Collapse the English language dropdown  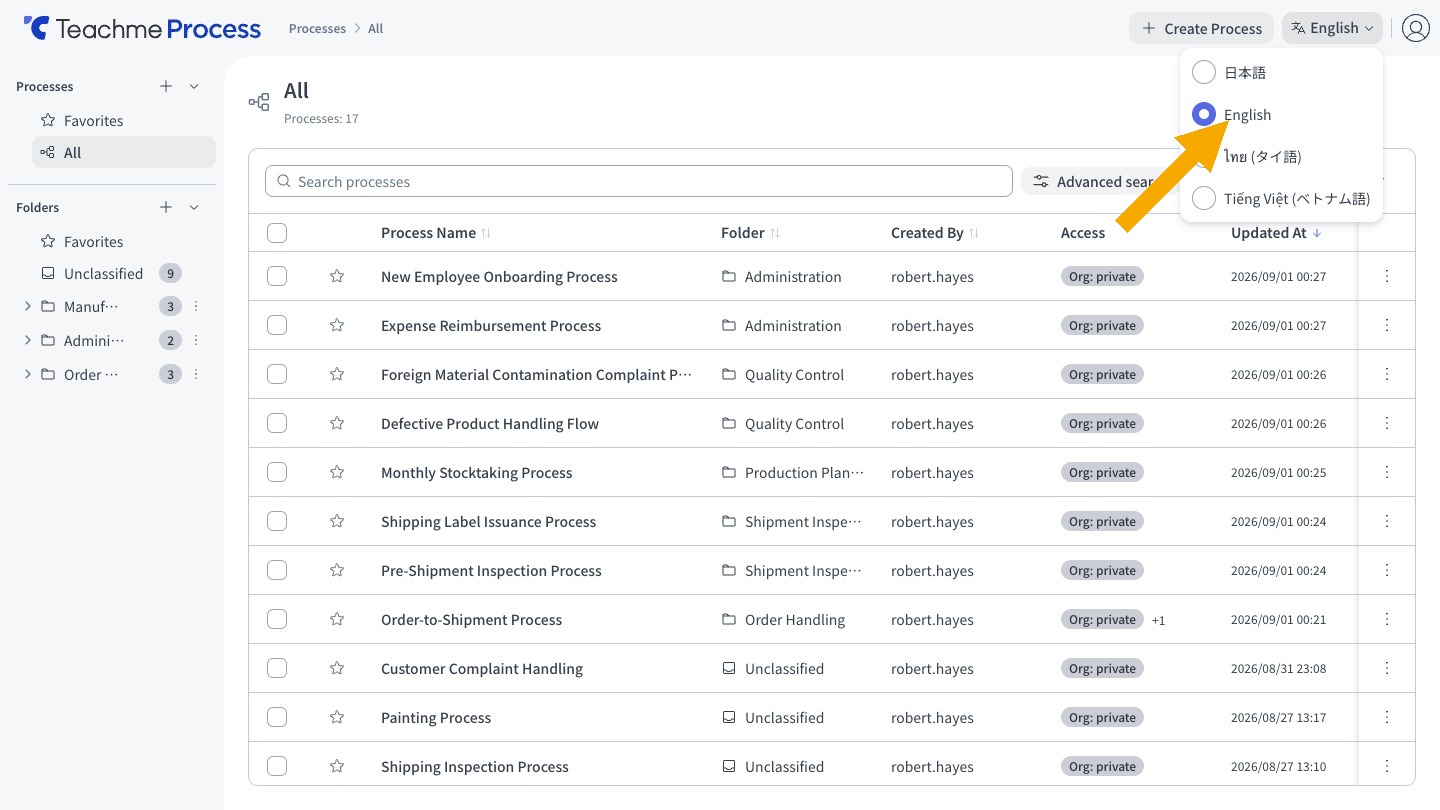[1332, 28]
